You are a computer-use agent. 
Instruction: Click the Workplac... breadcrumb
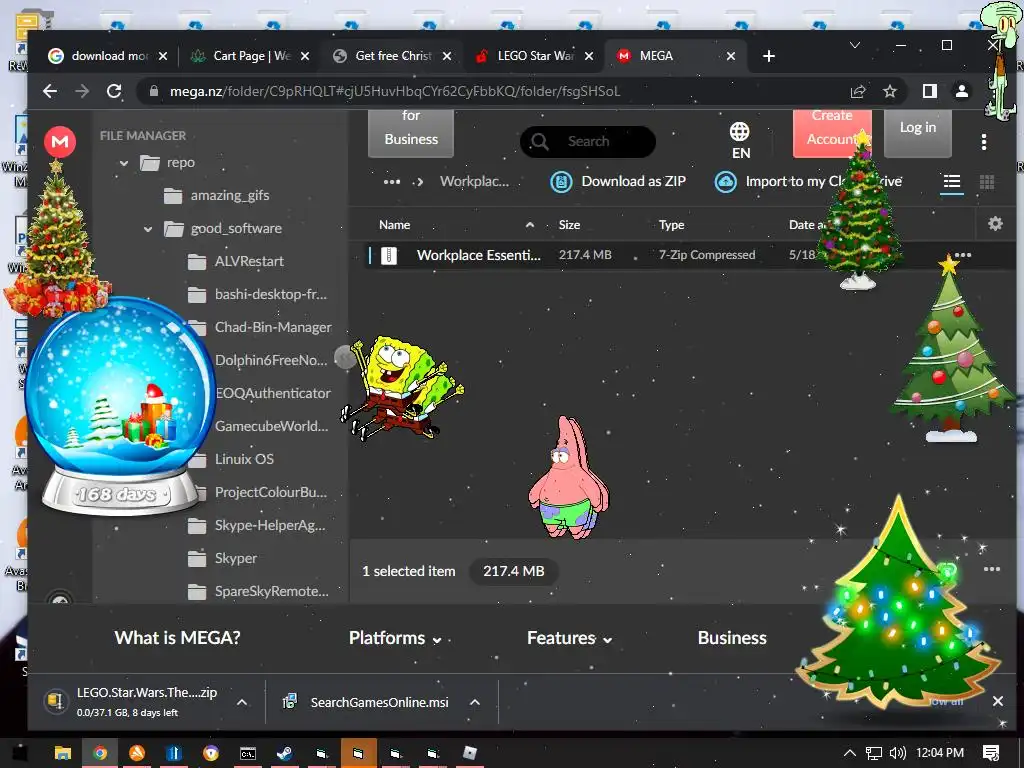[x=474, y=182]
